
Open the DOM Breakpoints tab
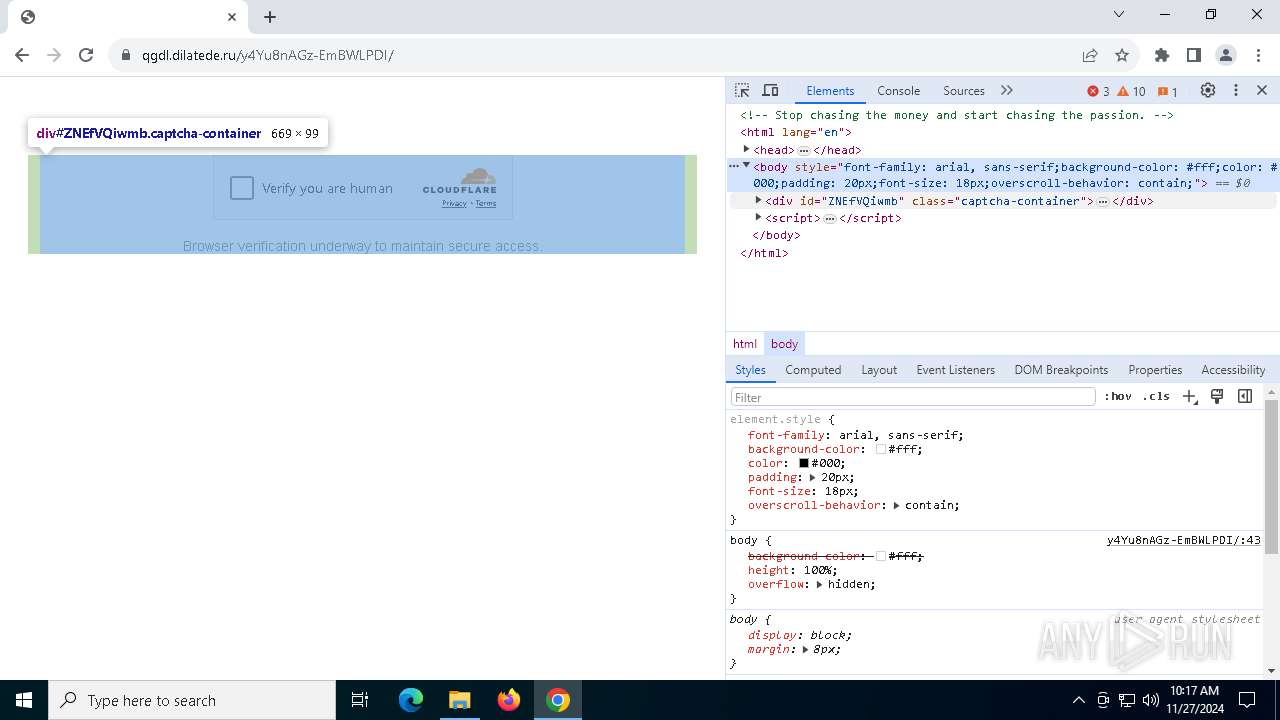point(1061,369)
